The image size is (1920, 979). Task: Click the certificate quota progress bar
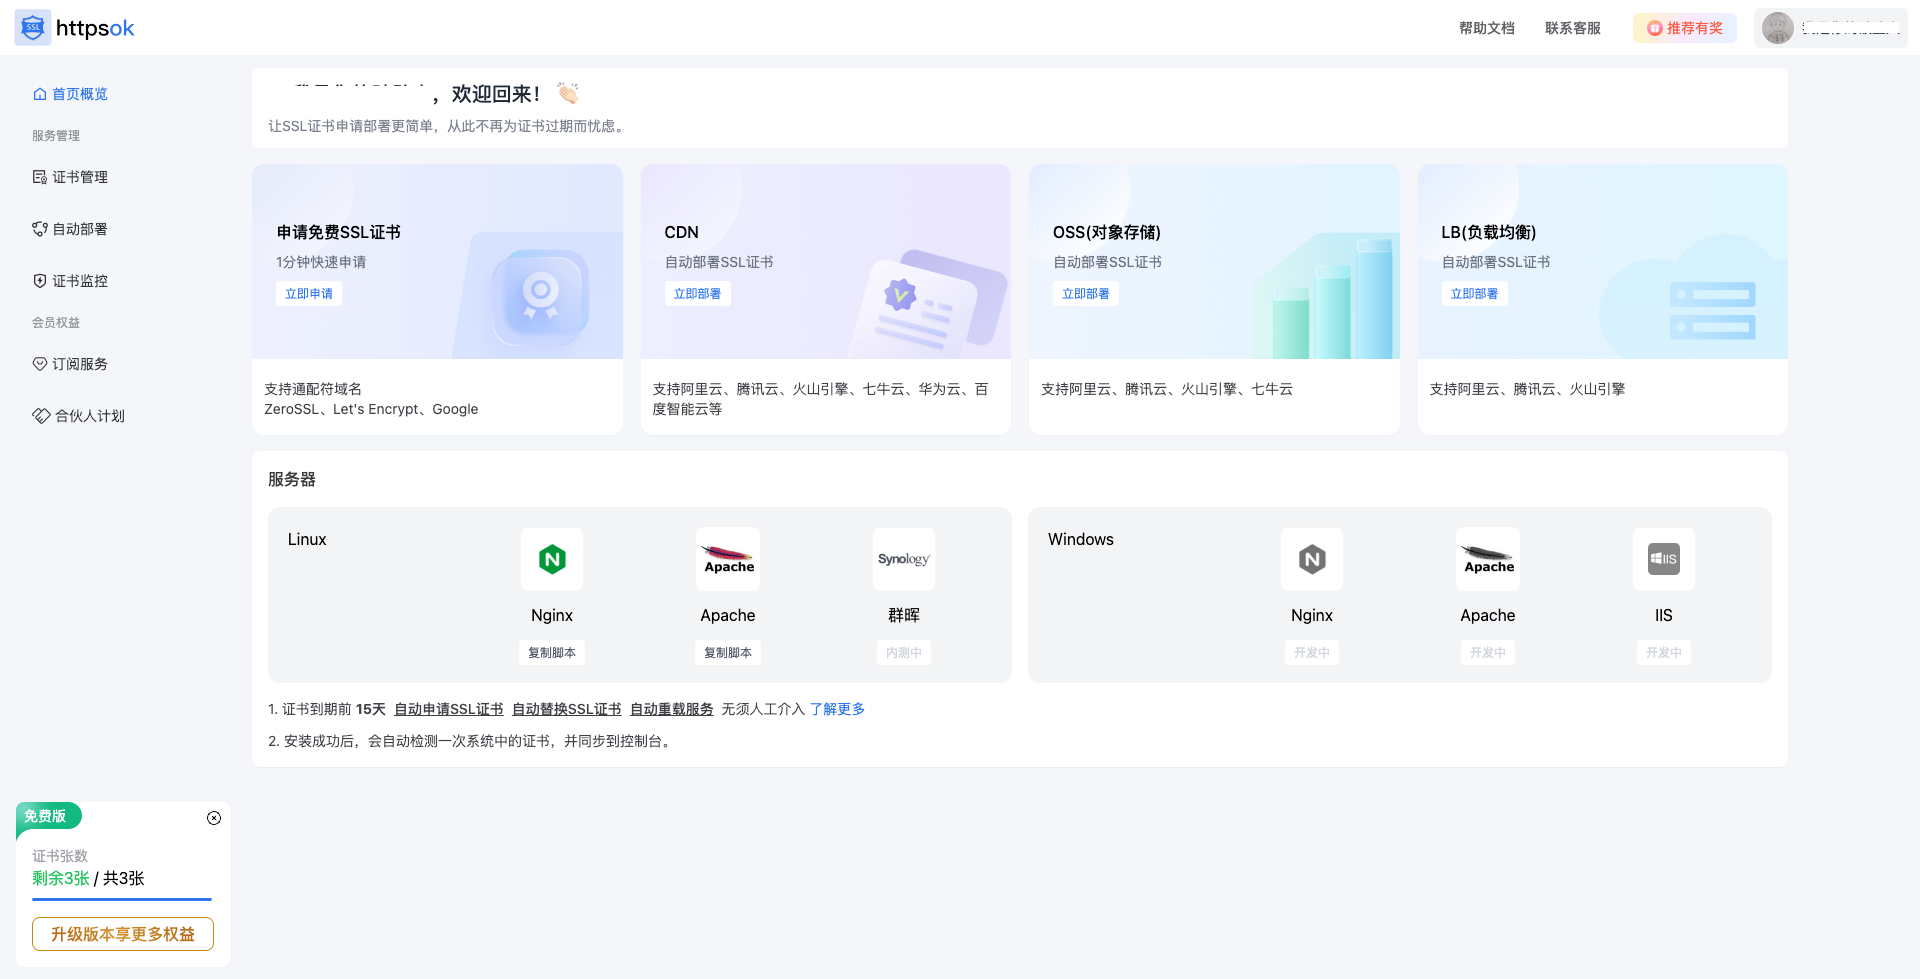tap(122, 899)
